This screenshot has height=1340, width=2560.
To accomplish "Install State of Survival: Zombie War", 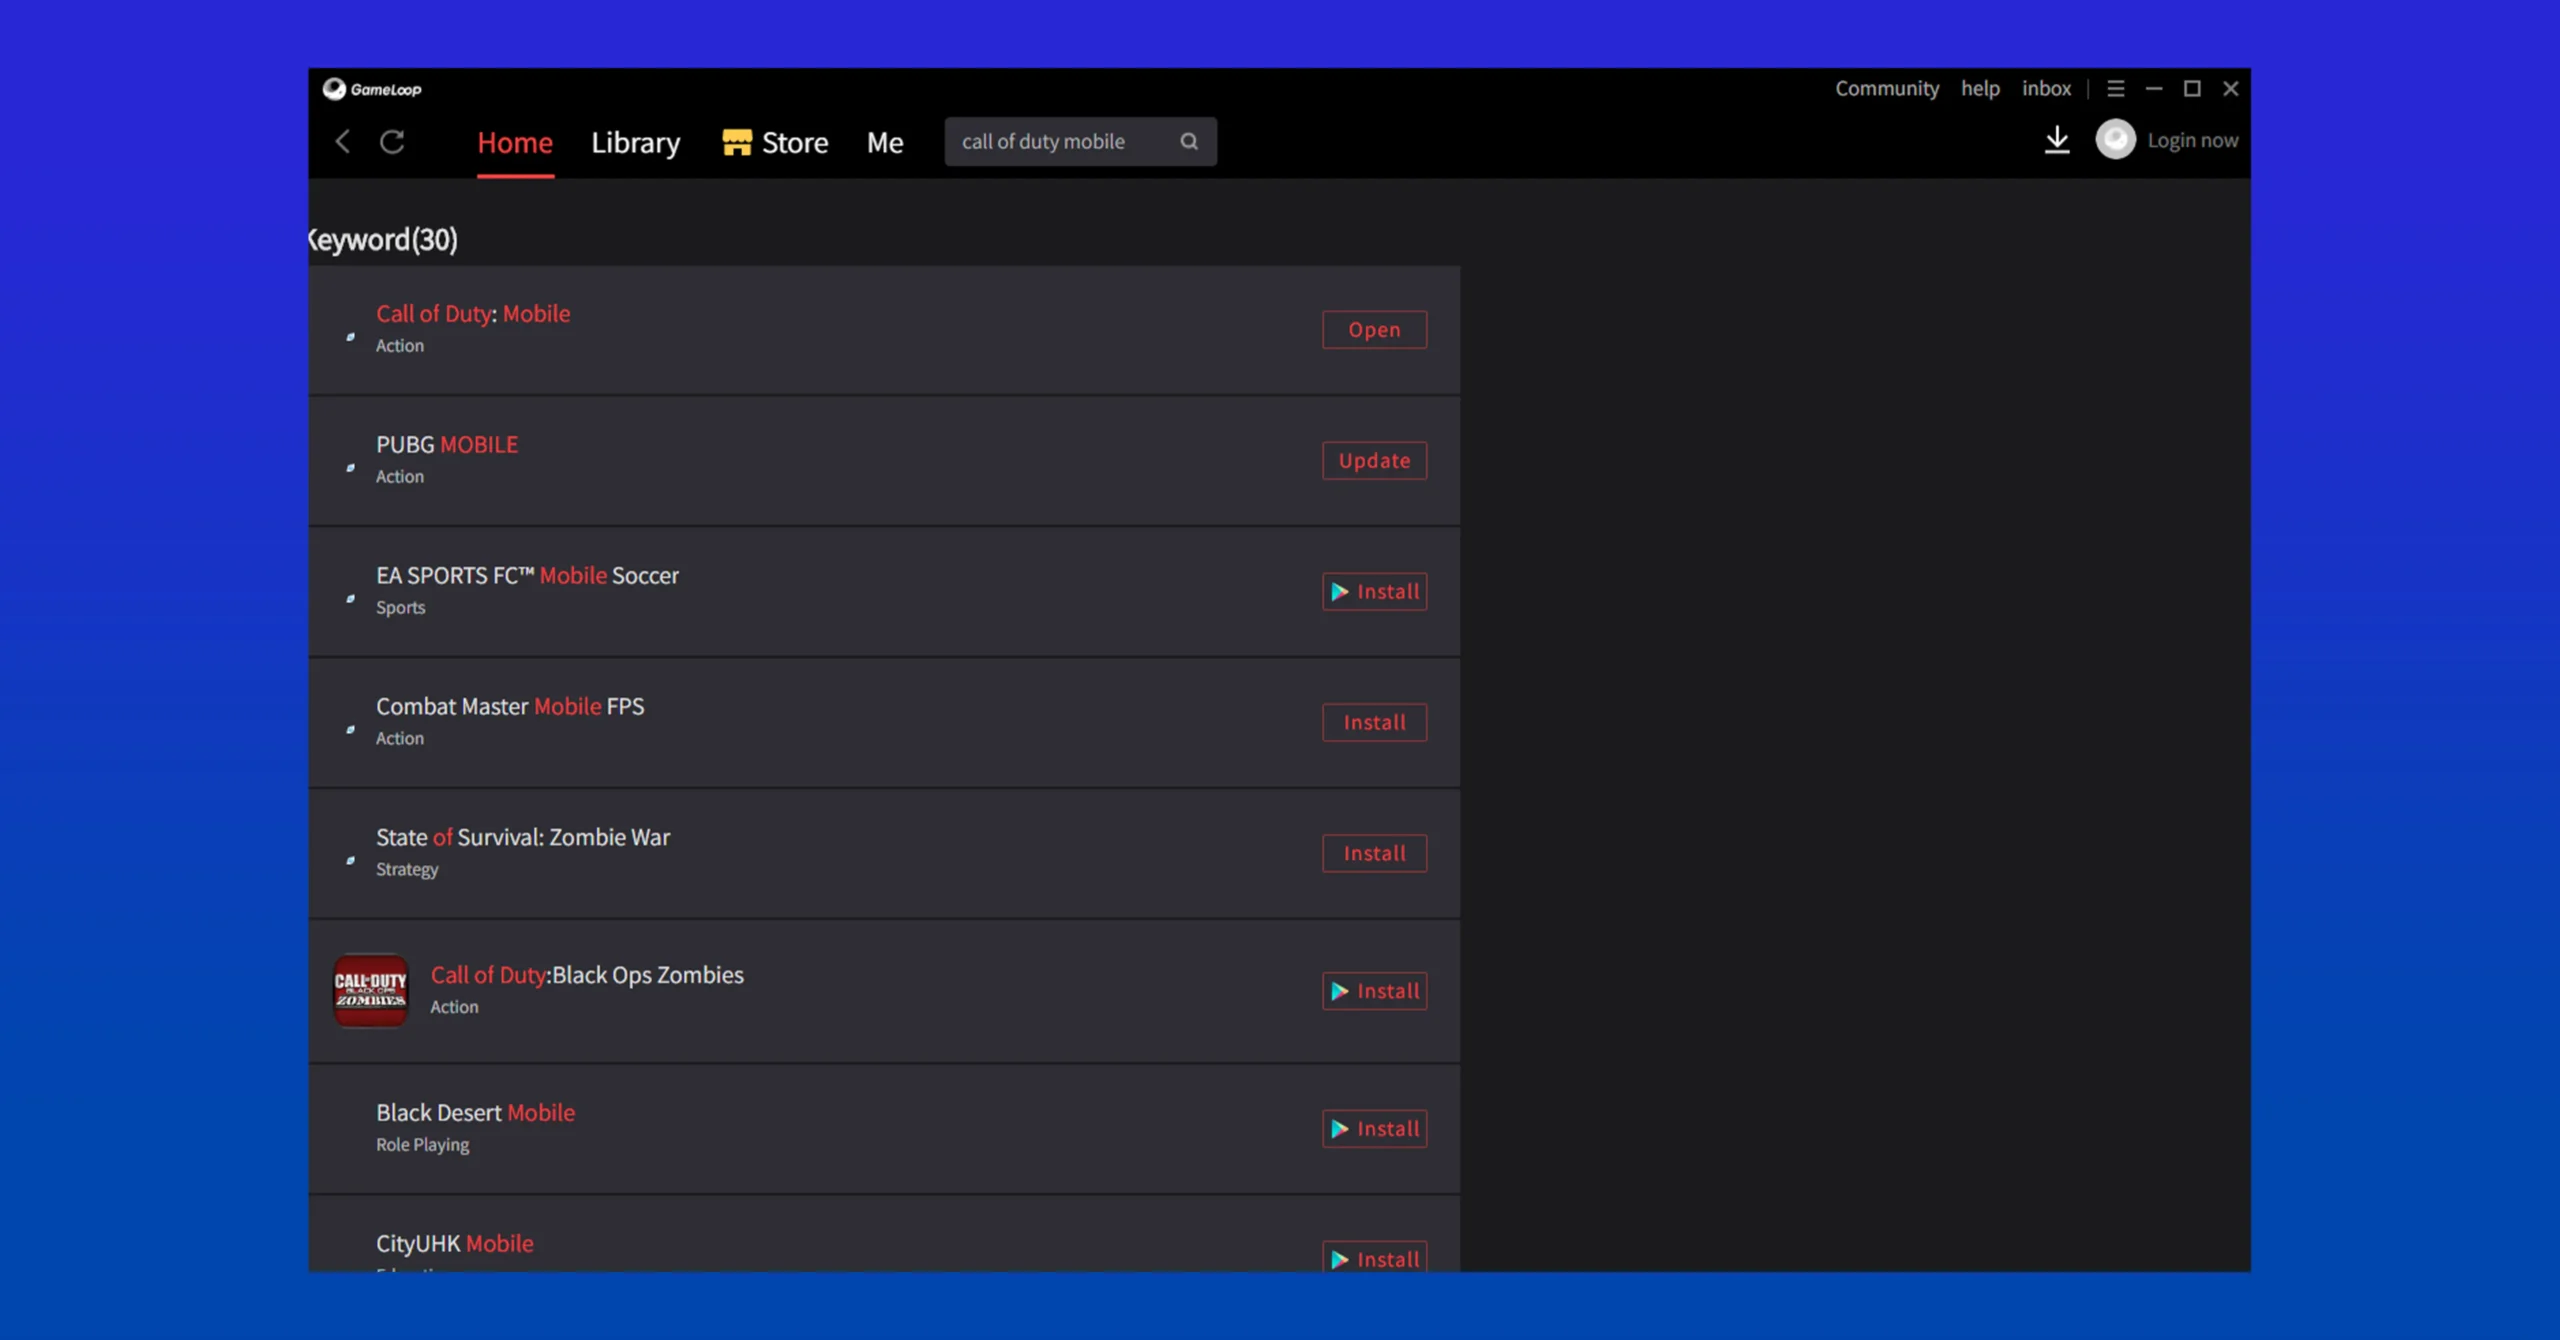I will pyautogui.click(x=1374, y=854).
